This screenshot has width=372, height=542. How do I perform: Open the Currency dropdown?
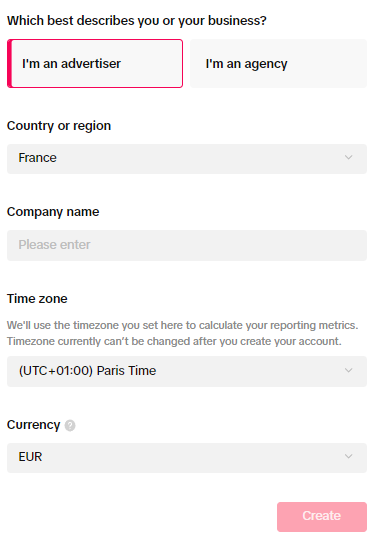point(187,458)
